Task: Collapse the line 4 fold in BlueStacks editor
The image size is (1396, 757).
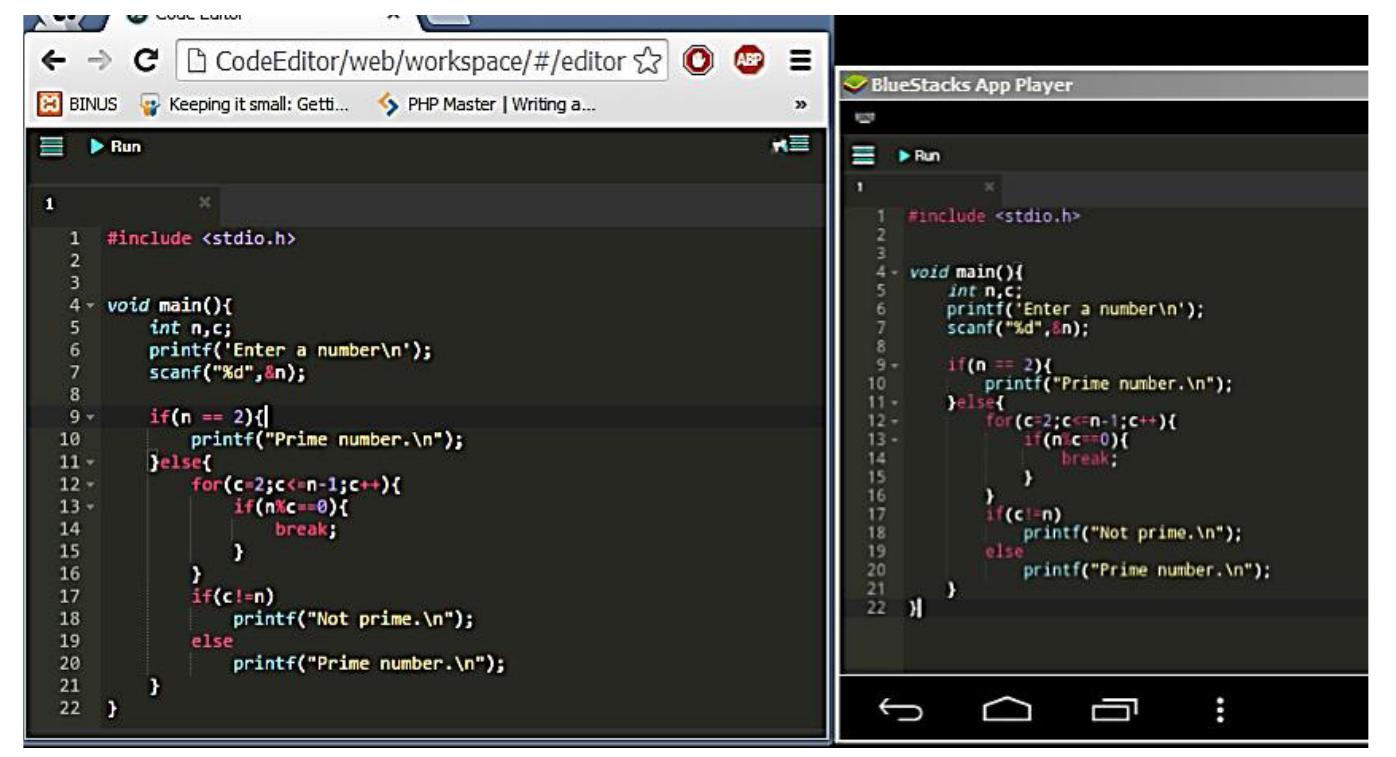Action: pos(895,273)
